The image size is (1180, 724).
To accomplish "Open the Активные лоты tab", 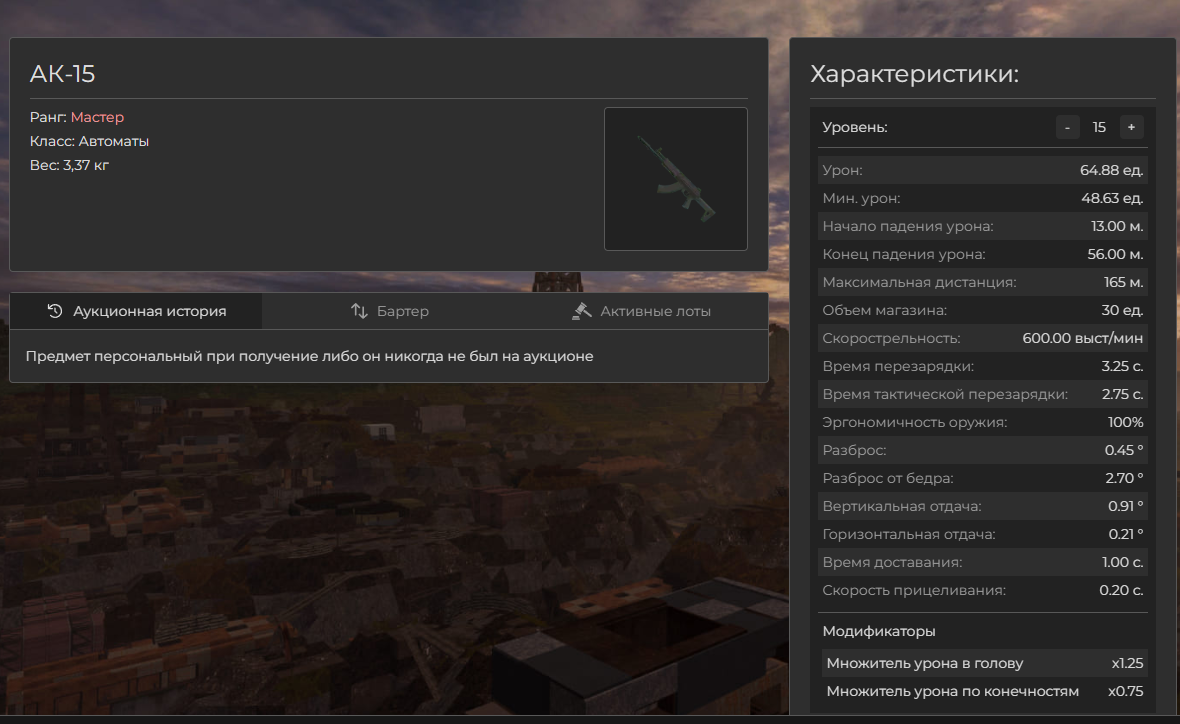I will pos(642,311).
